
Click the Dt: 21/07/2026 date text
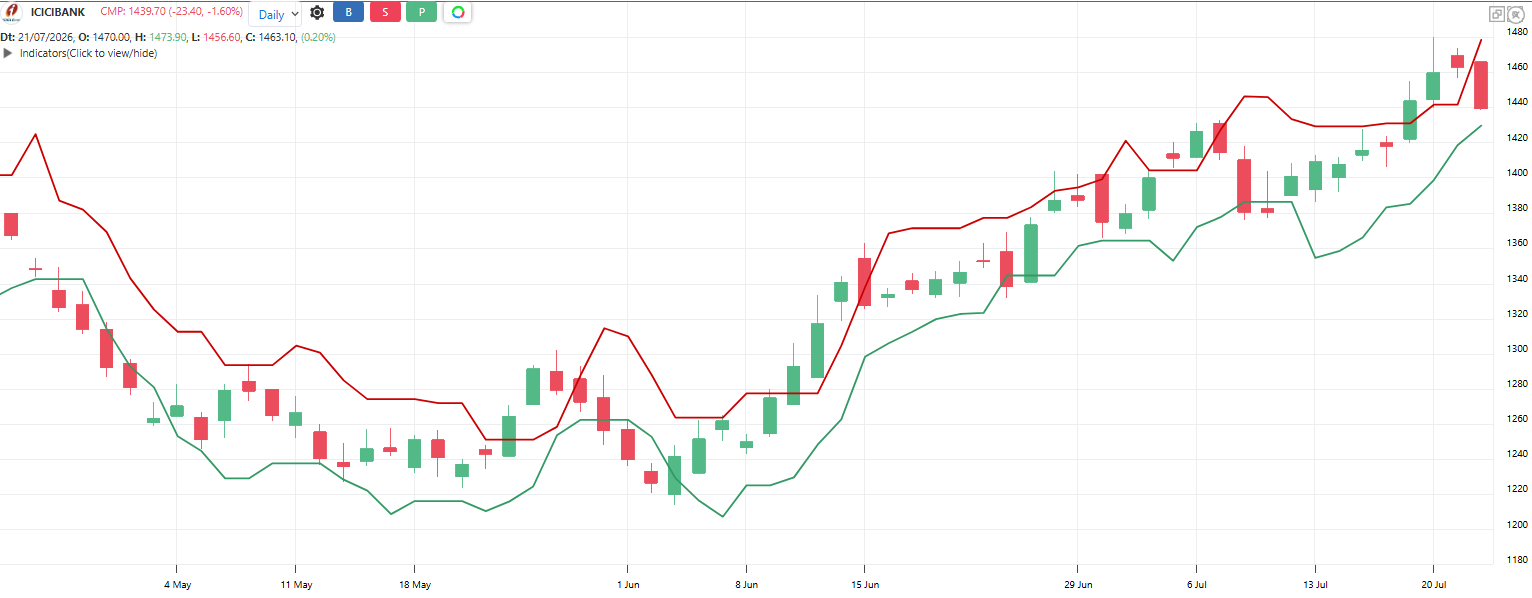tap(36, 37)
